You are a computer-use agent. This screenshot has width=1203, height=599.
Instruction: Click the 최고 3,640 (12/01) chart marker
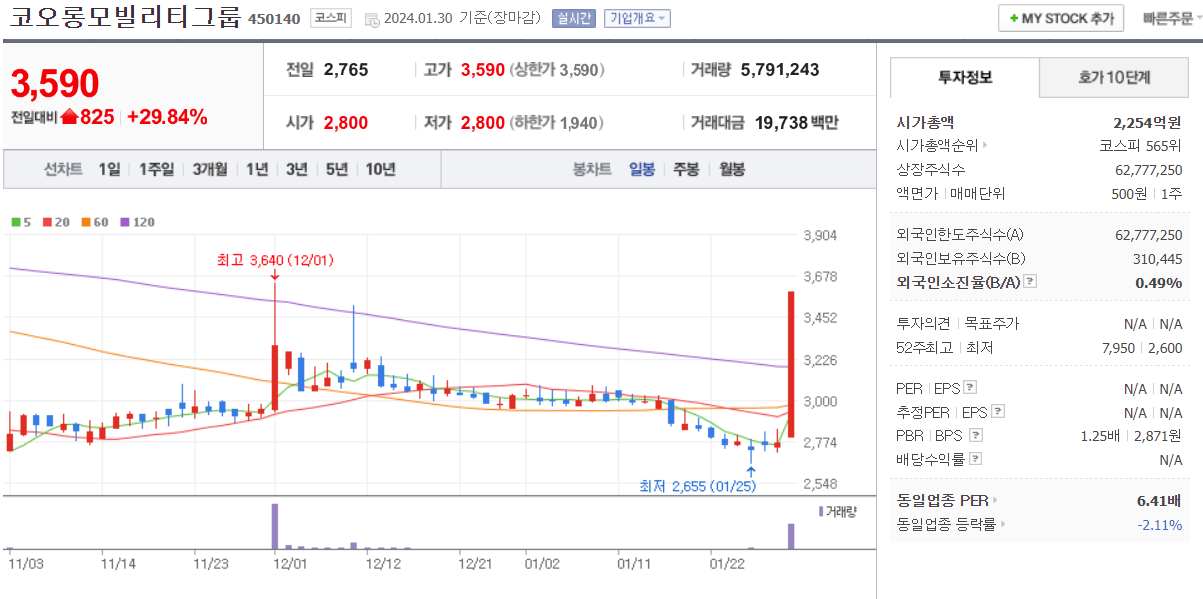click(275, 260)
